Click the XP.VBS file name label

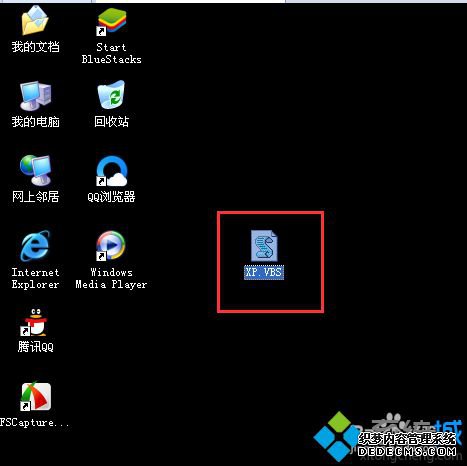coord(264,272)
